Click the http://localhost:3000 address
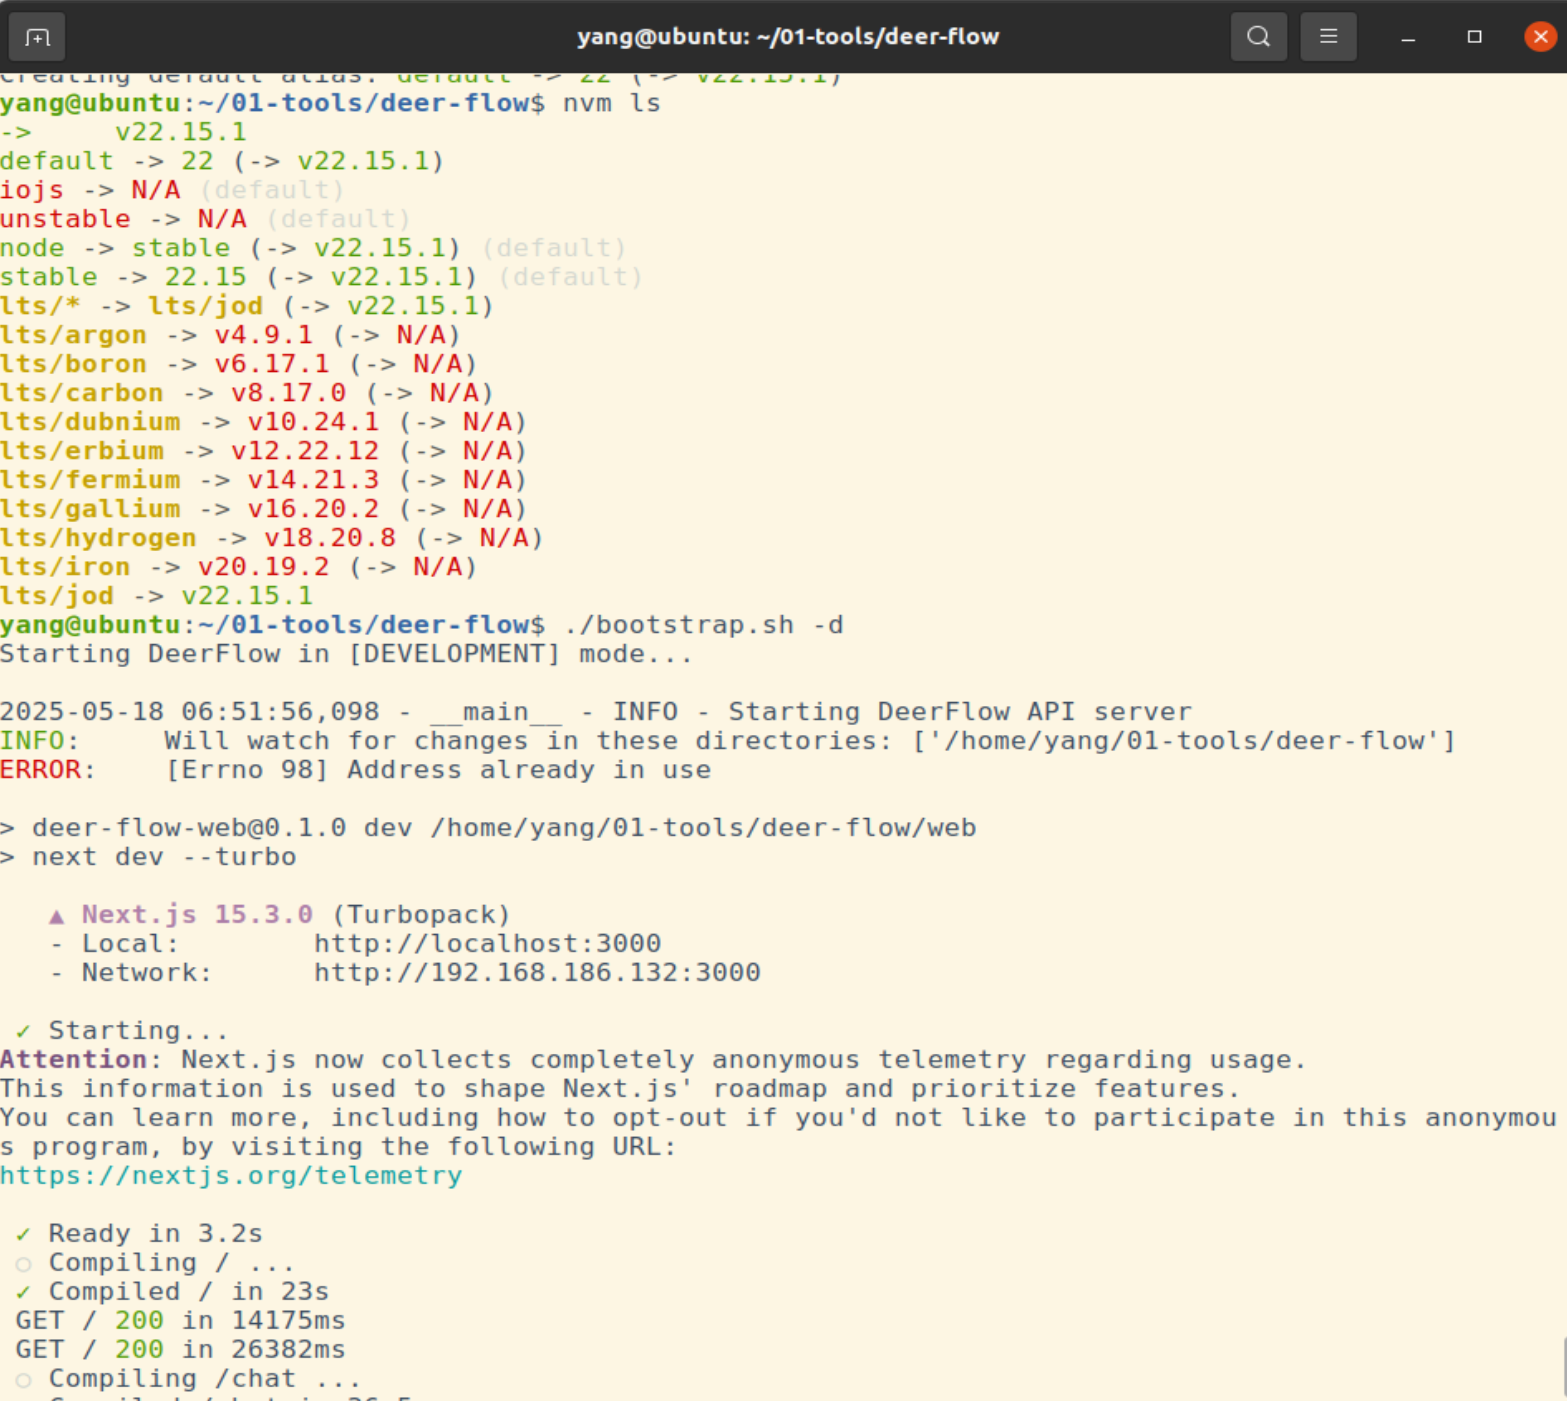1567x1401 pixels. tap(487, 943)
